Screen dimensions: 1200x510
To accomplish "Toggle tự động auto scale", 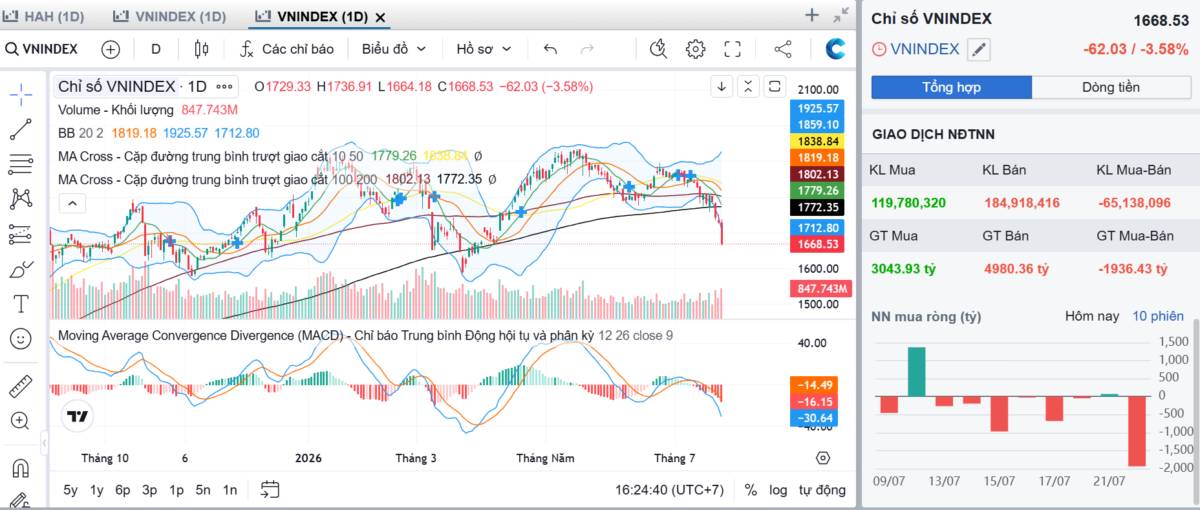I will [x=822, y=490].
